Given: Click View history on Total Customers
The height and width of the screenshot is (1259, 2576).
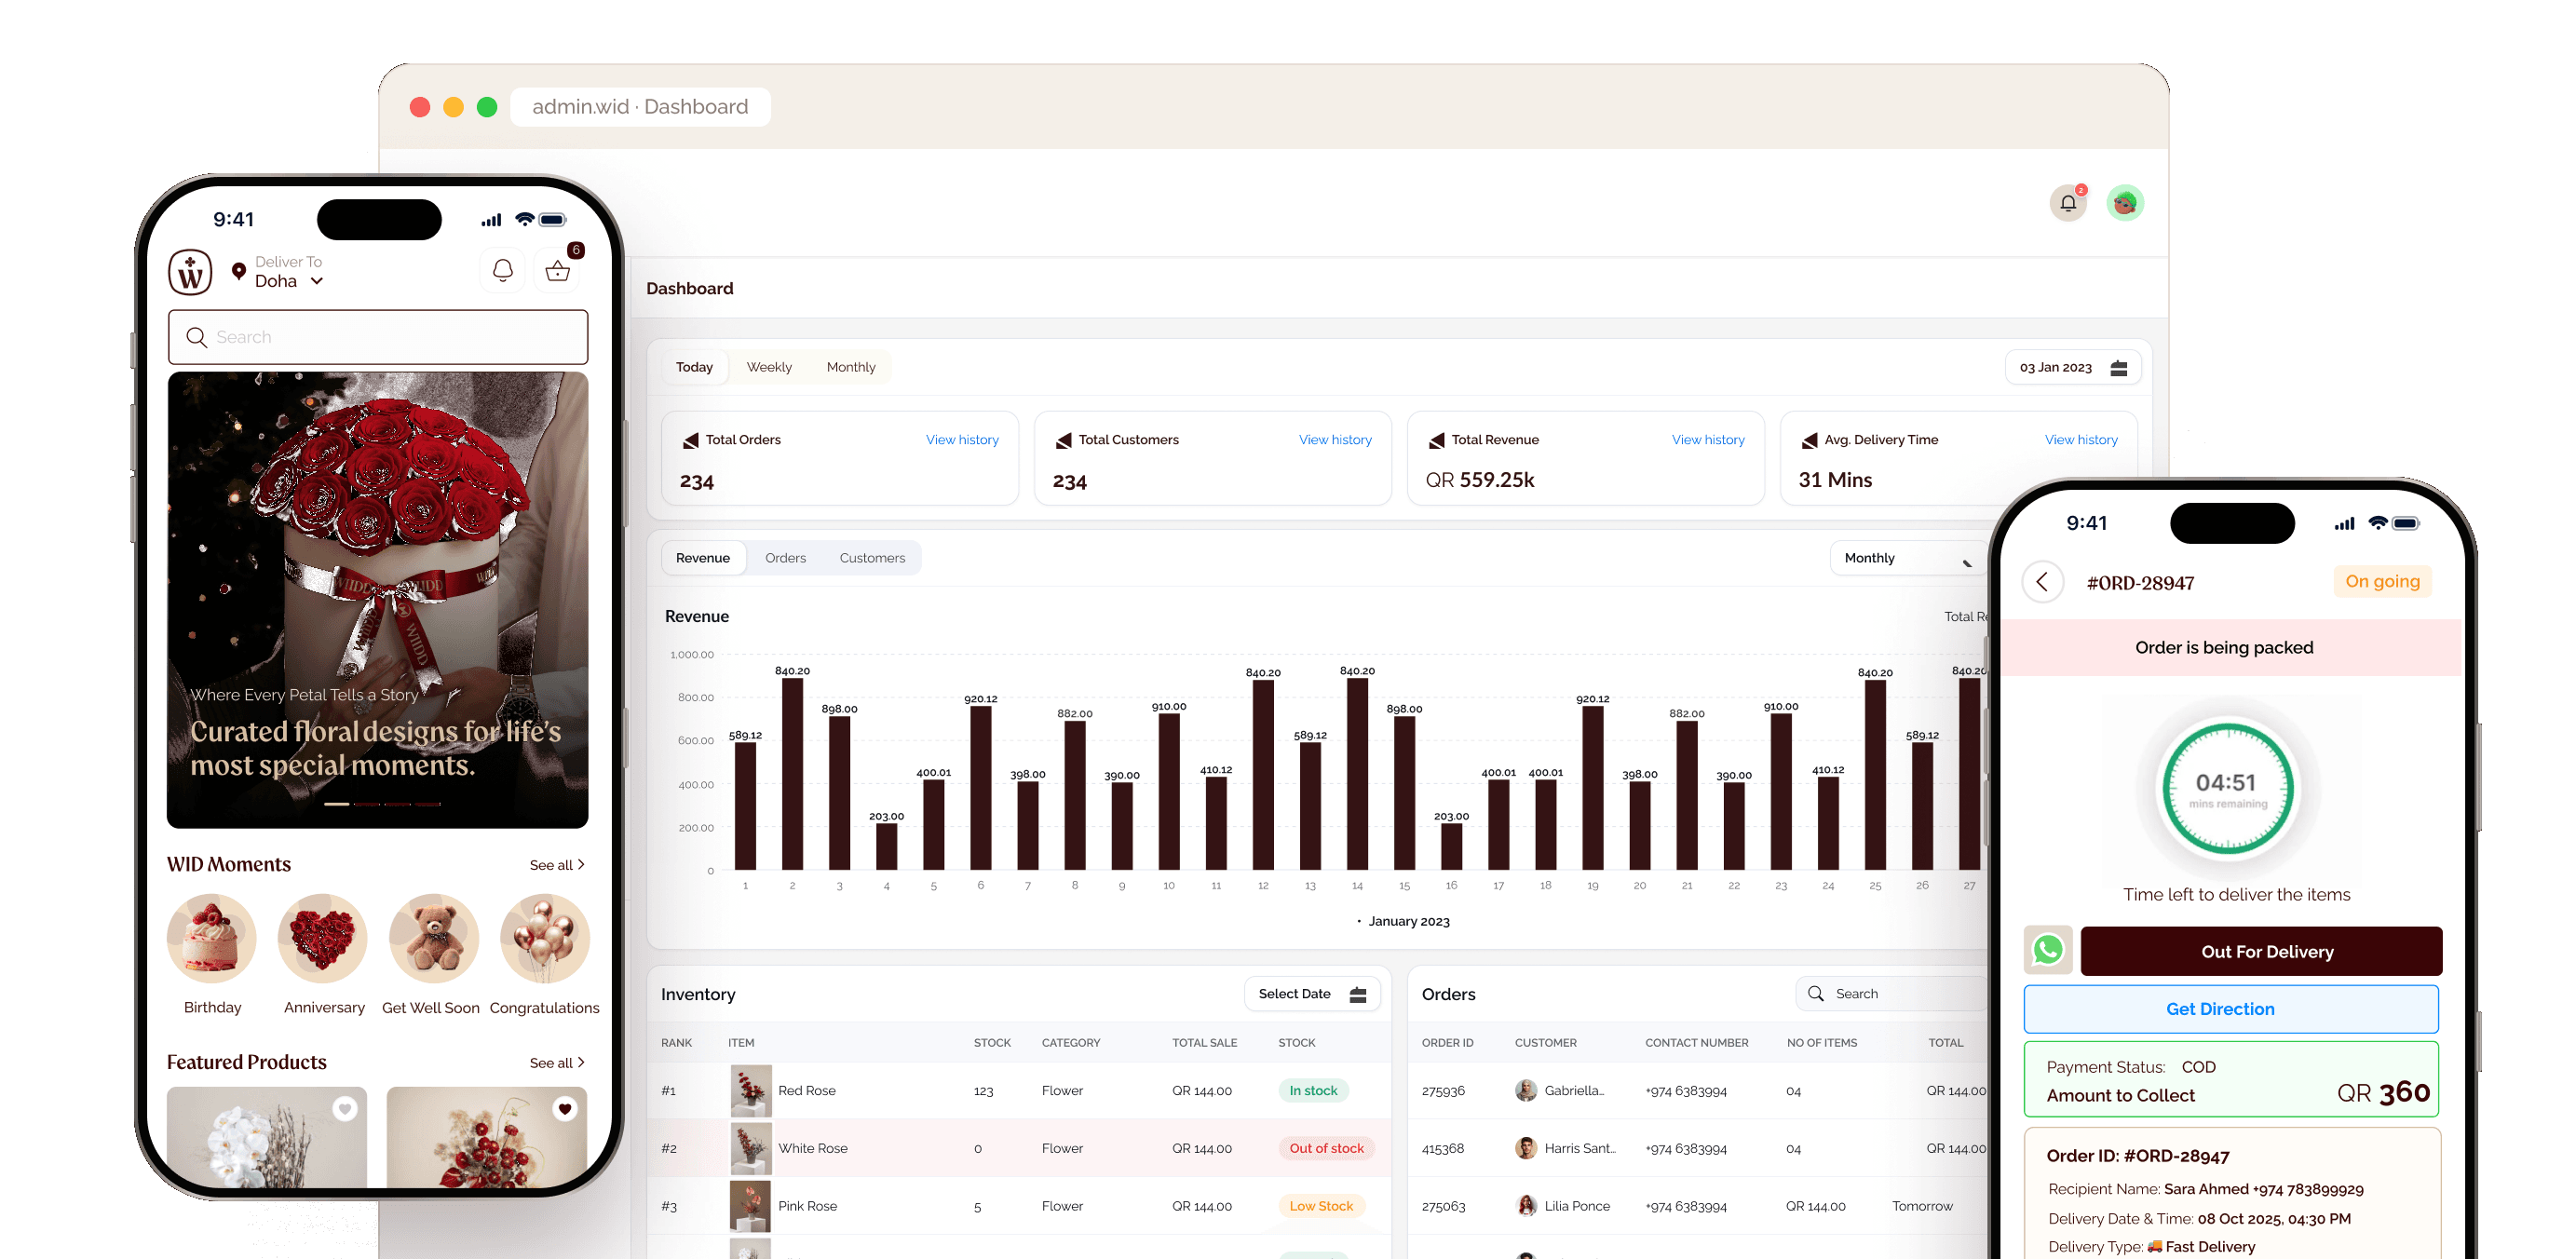Looking at the screenshot, I should point(1335,440).
